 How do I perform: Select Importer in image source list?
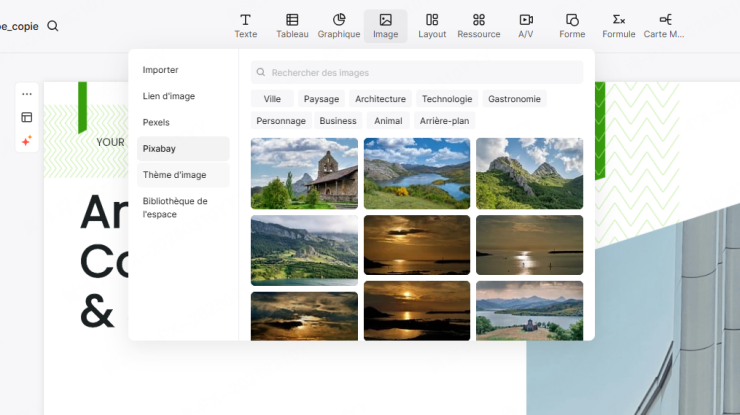(160, 70)
